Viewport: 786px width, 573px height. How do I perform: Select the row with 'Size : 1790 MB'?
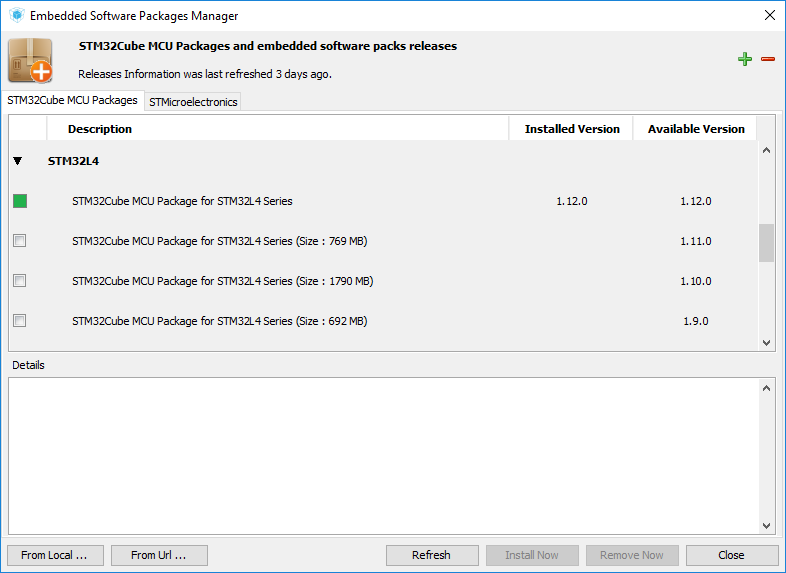[x=382, y=281]
